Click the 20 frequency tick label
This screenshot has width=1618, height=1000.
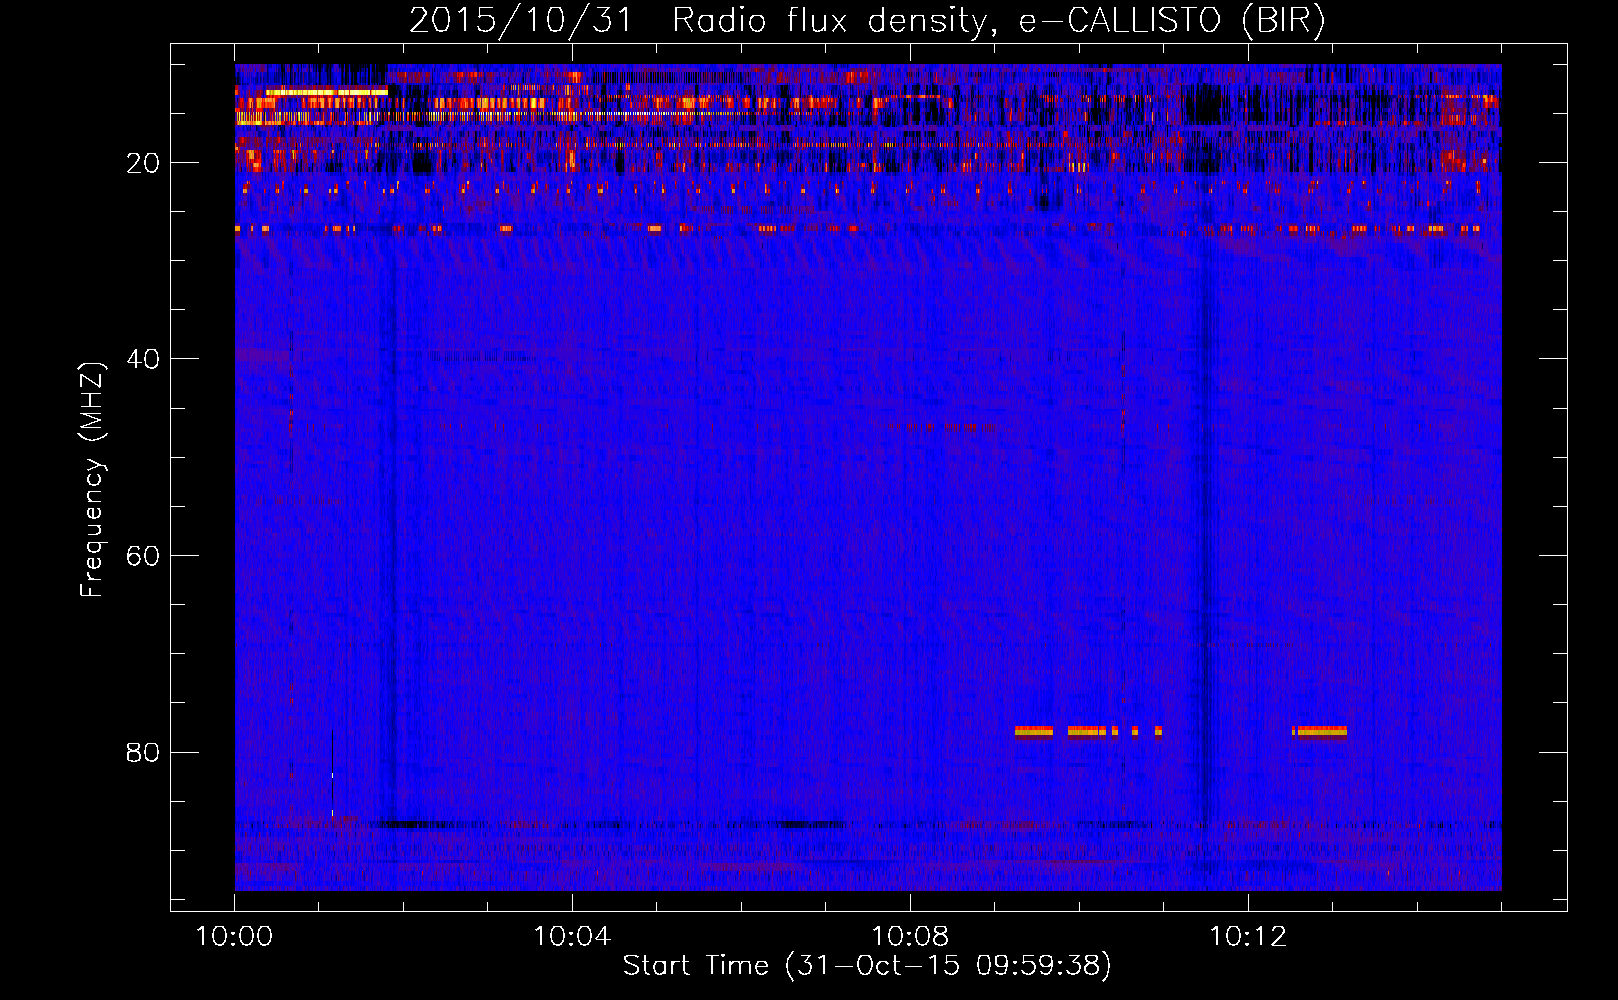pyautogui.click(x=143, y=163)
